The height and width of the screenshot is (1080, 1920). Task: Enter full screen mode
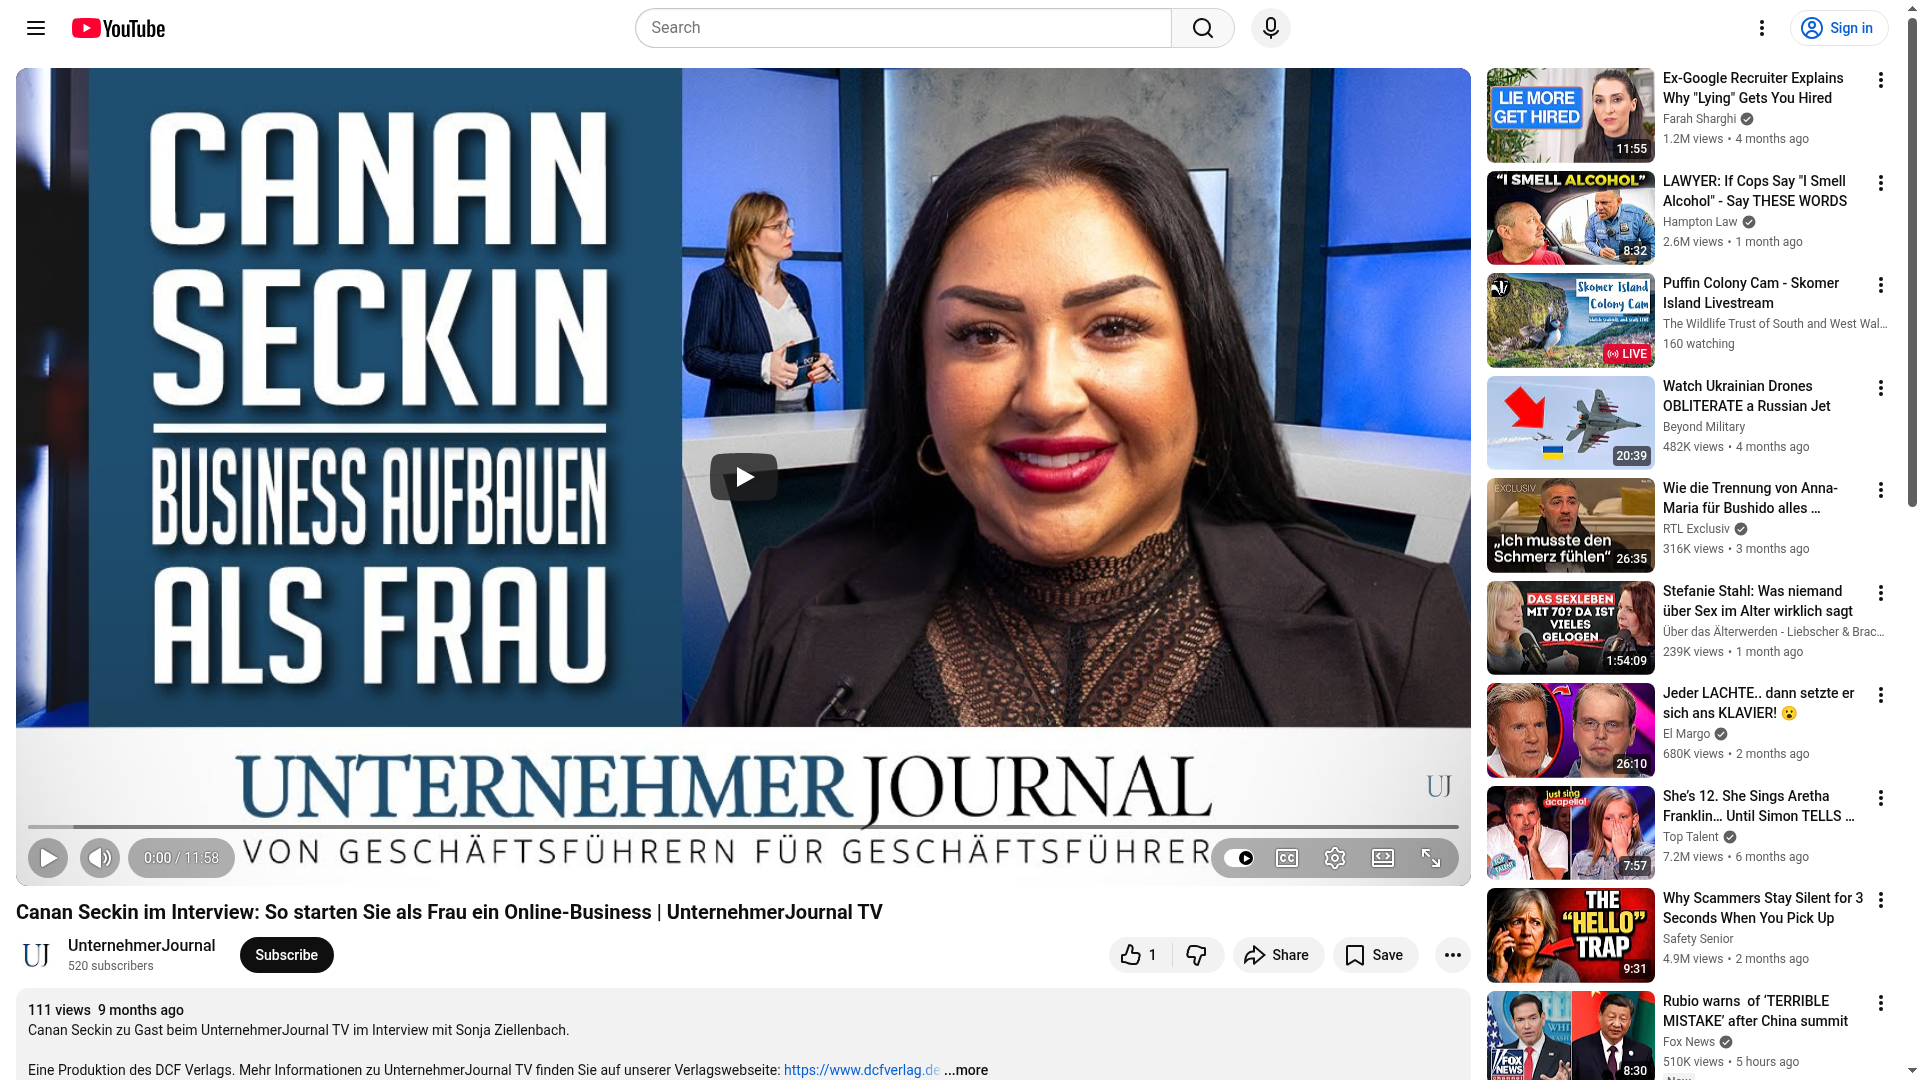click(1431, 858)
